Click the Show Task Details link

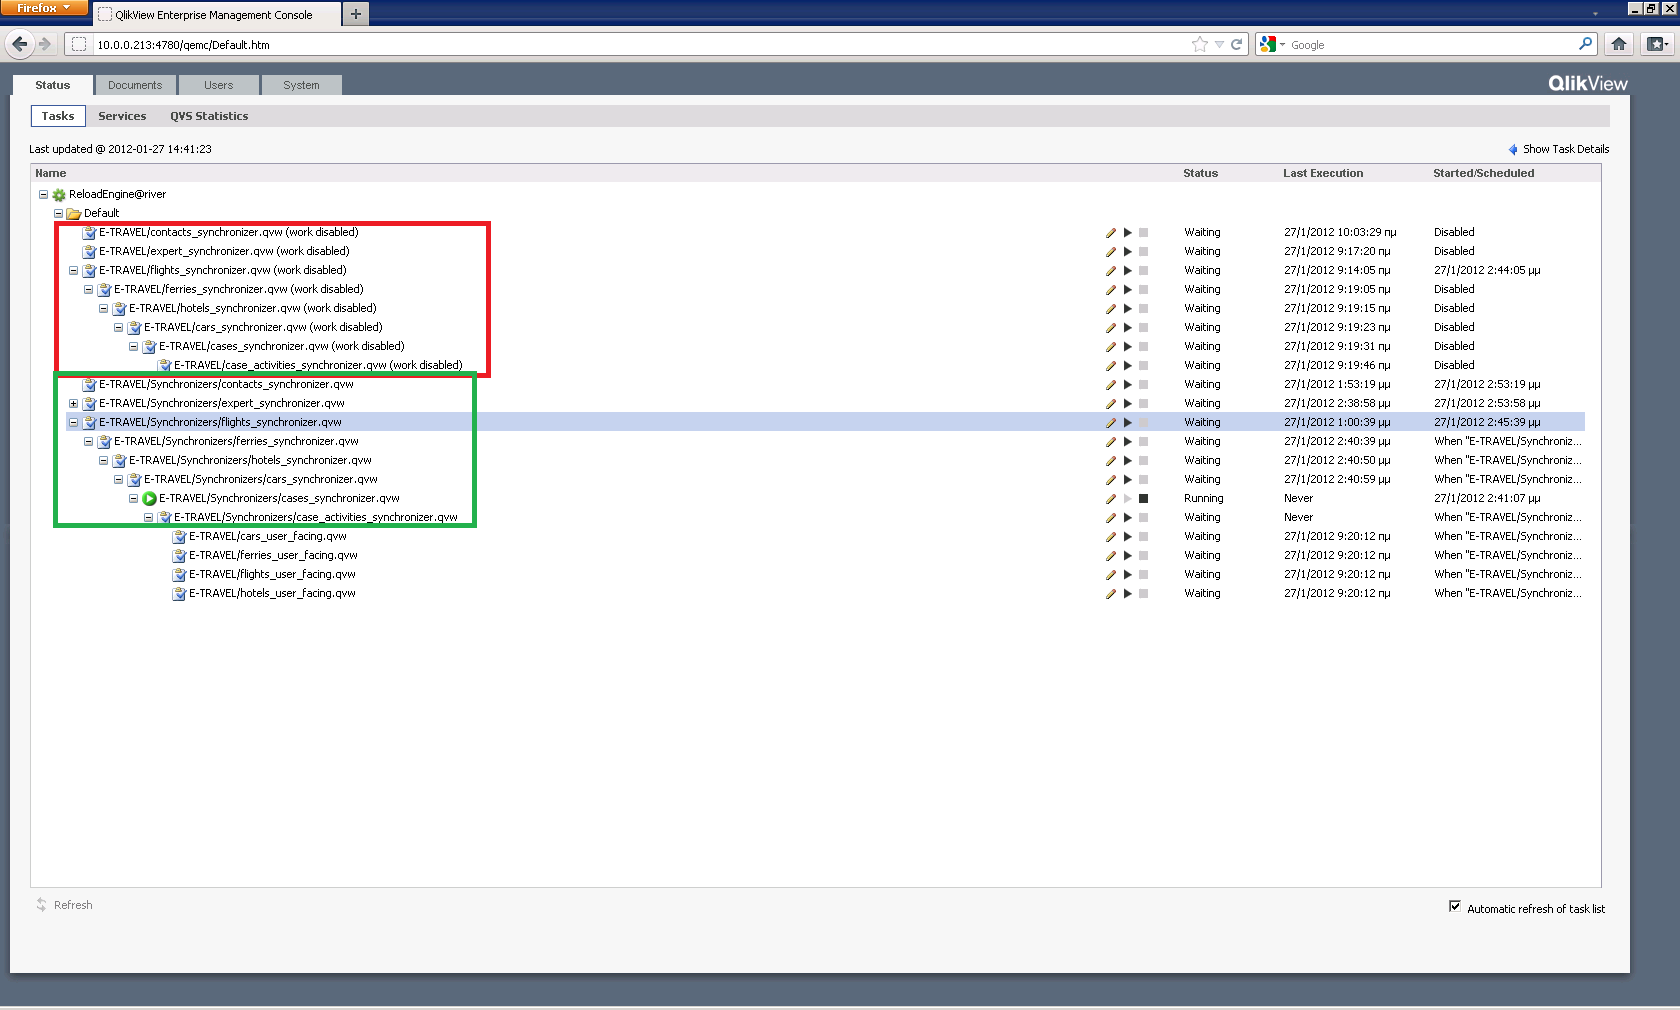tap(1566, 150)
